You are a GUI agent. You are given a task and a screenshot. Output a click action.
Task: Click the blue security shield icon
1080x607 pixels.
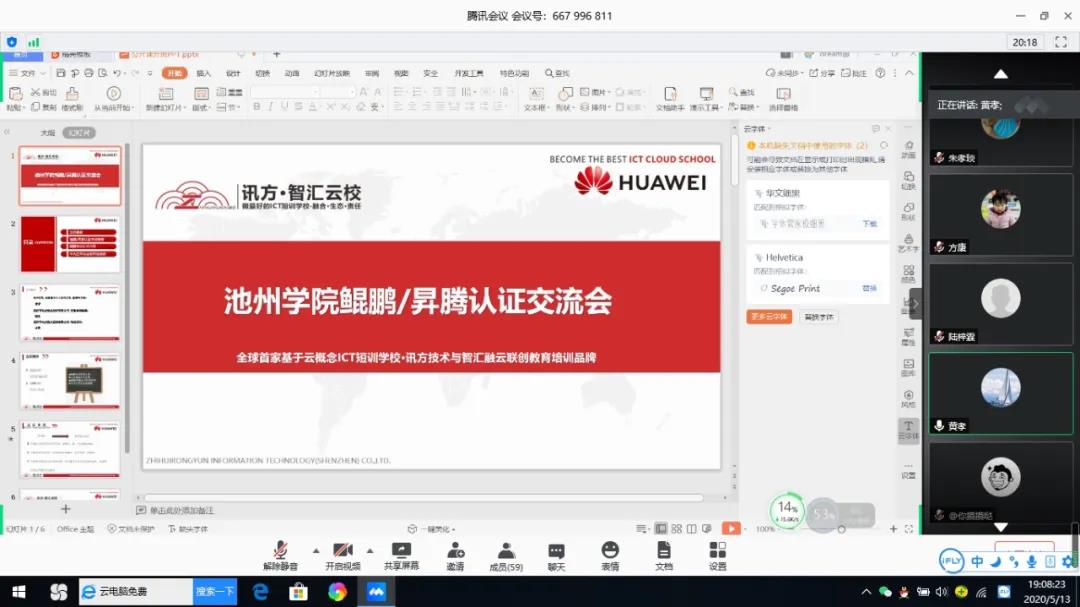12,42
